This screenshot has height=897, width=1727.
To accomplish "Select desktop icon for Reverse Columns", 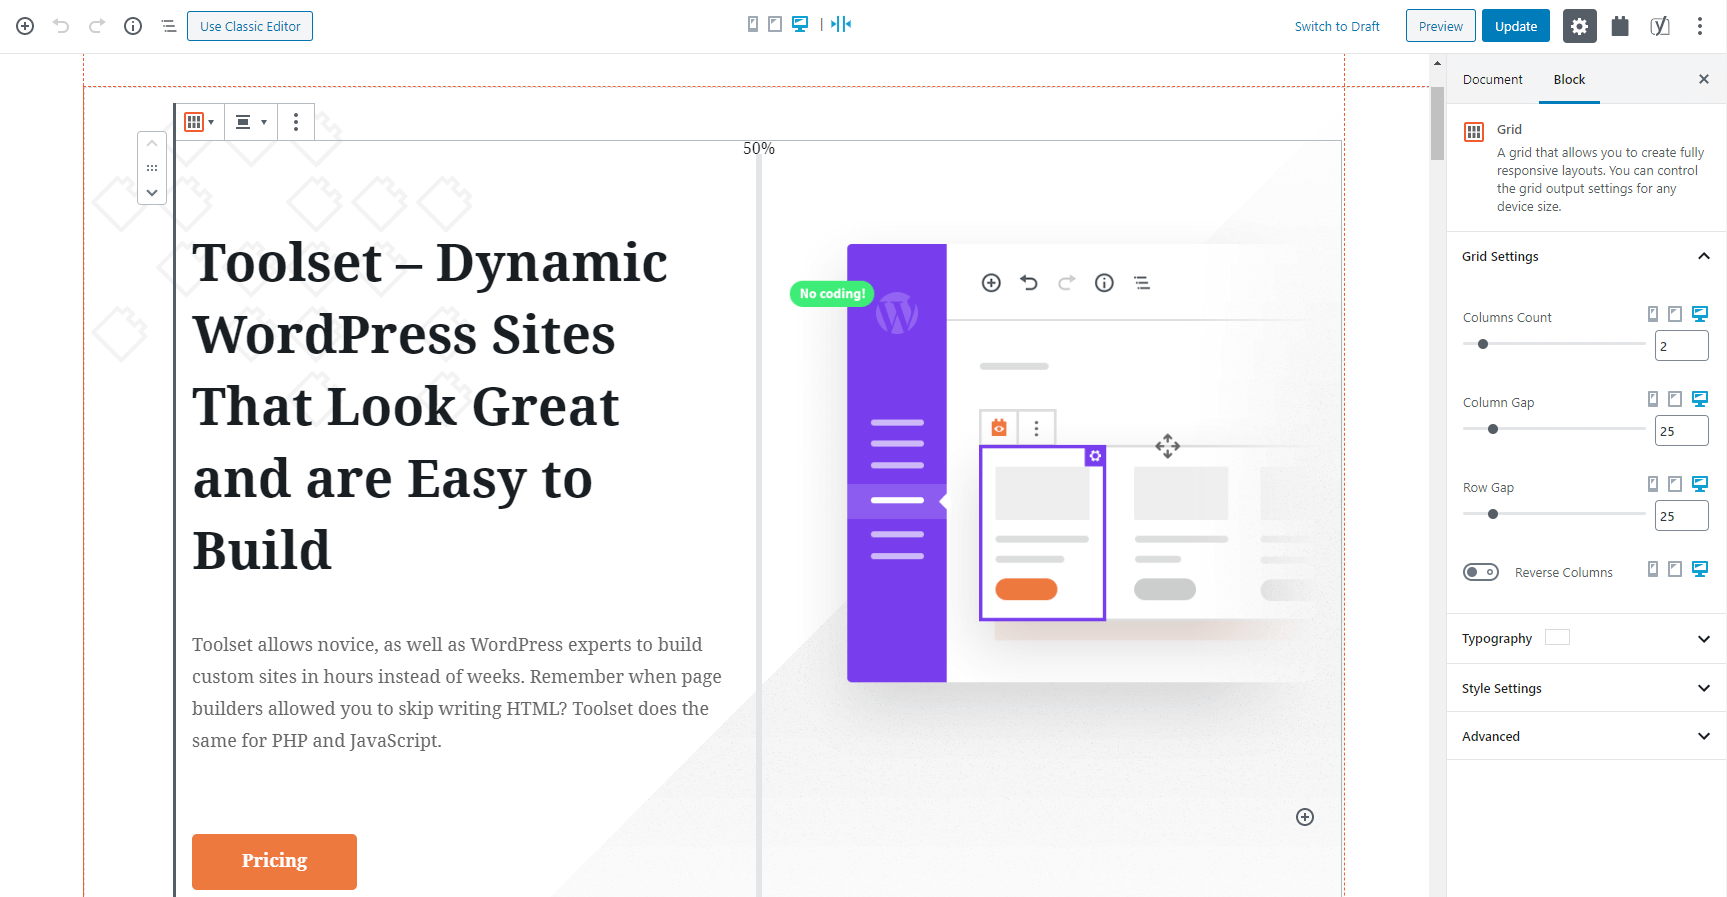I will point(1700,569).
